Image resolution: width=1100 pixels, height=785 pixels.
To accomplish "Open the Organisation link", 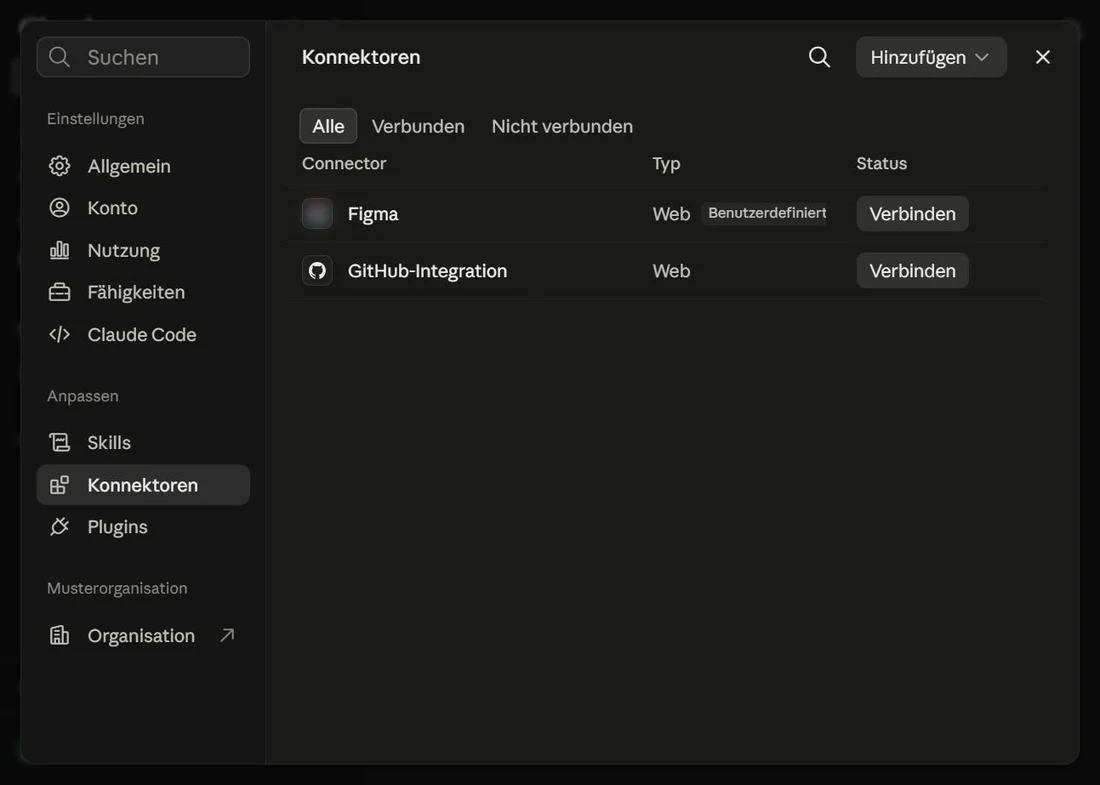I will pos(143,636).
